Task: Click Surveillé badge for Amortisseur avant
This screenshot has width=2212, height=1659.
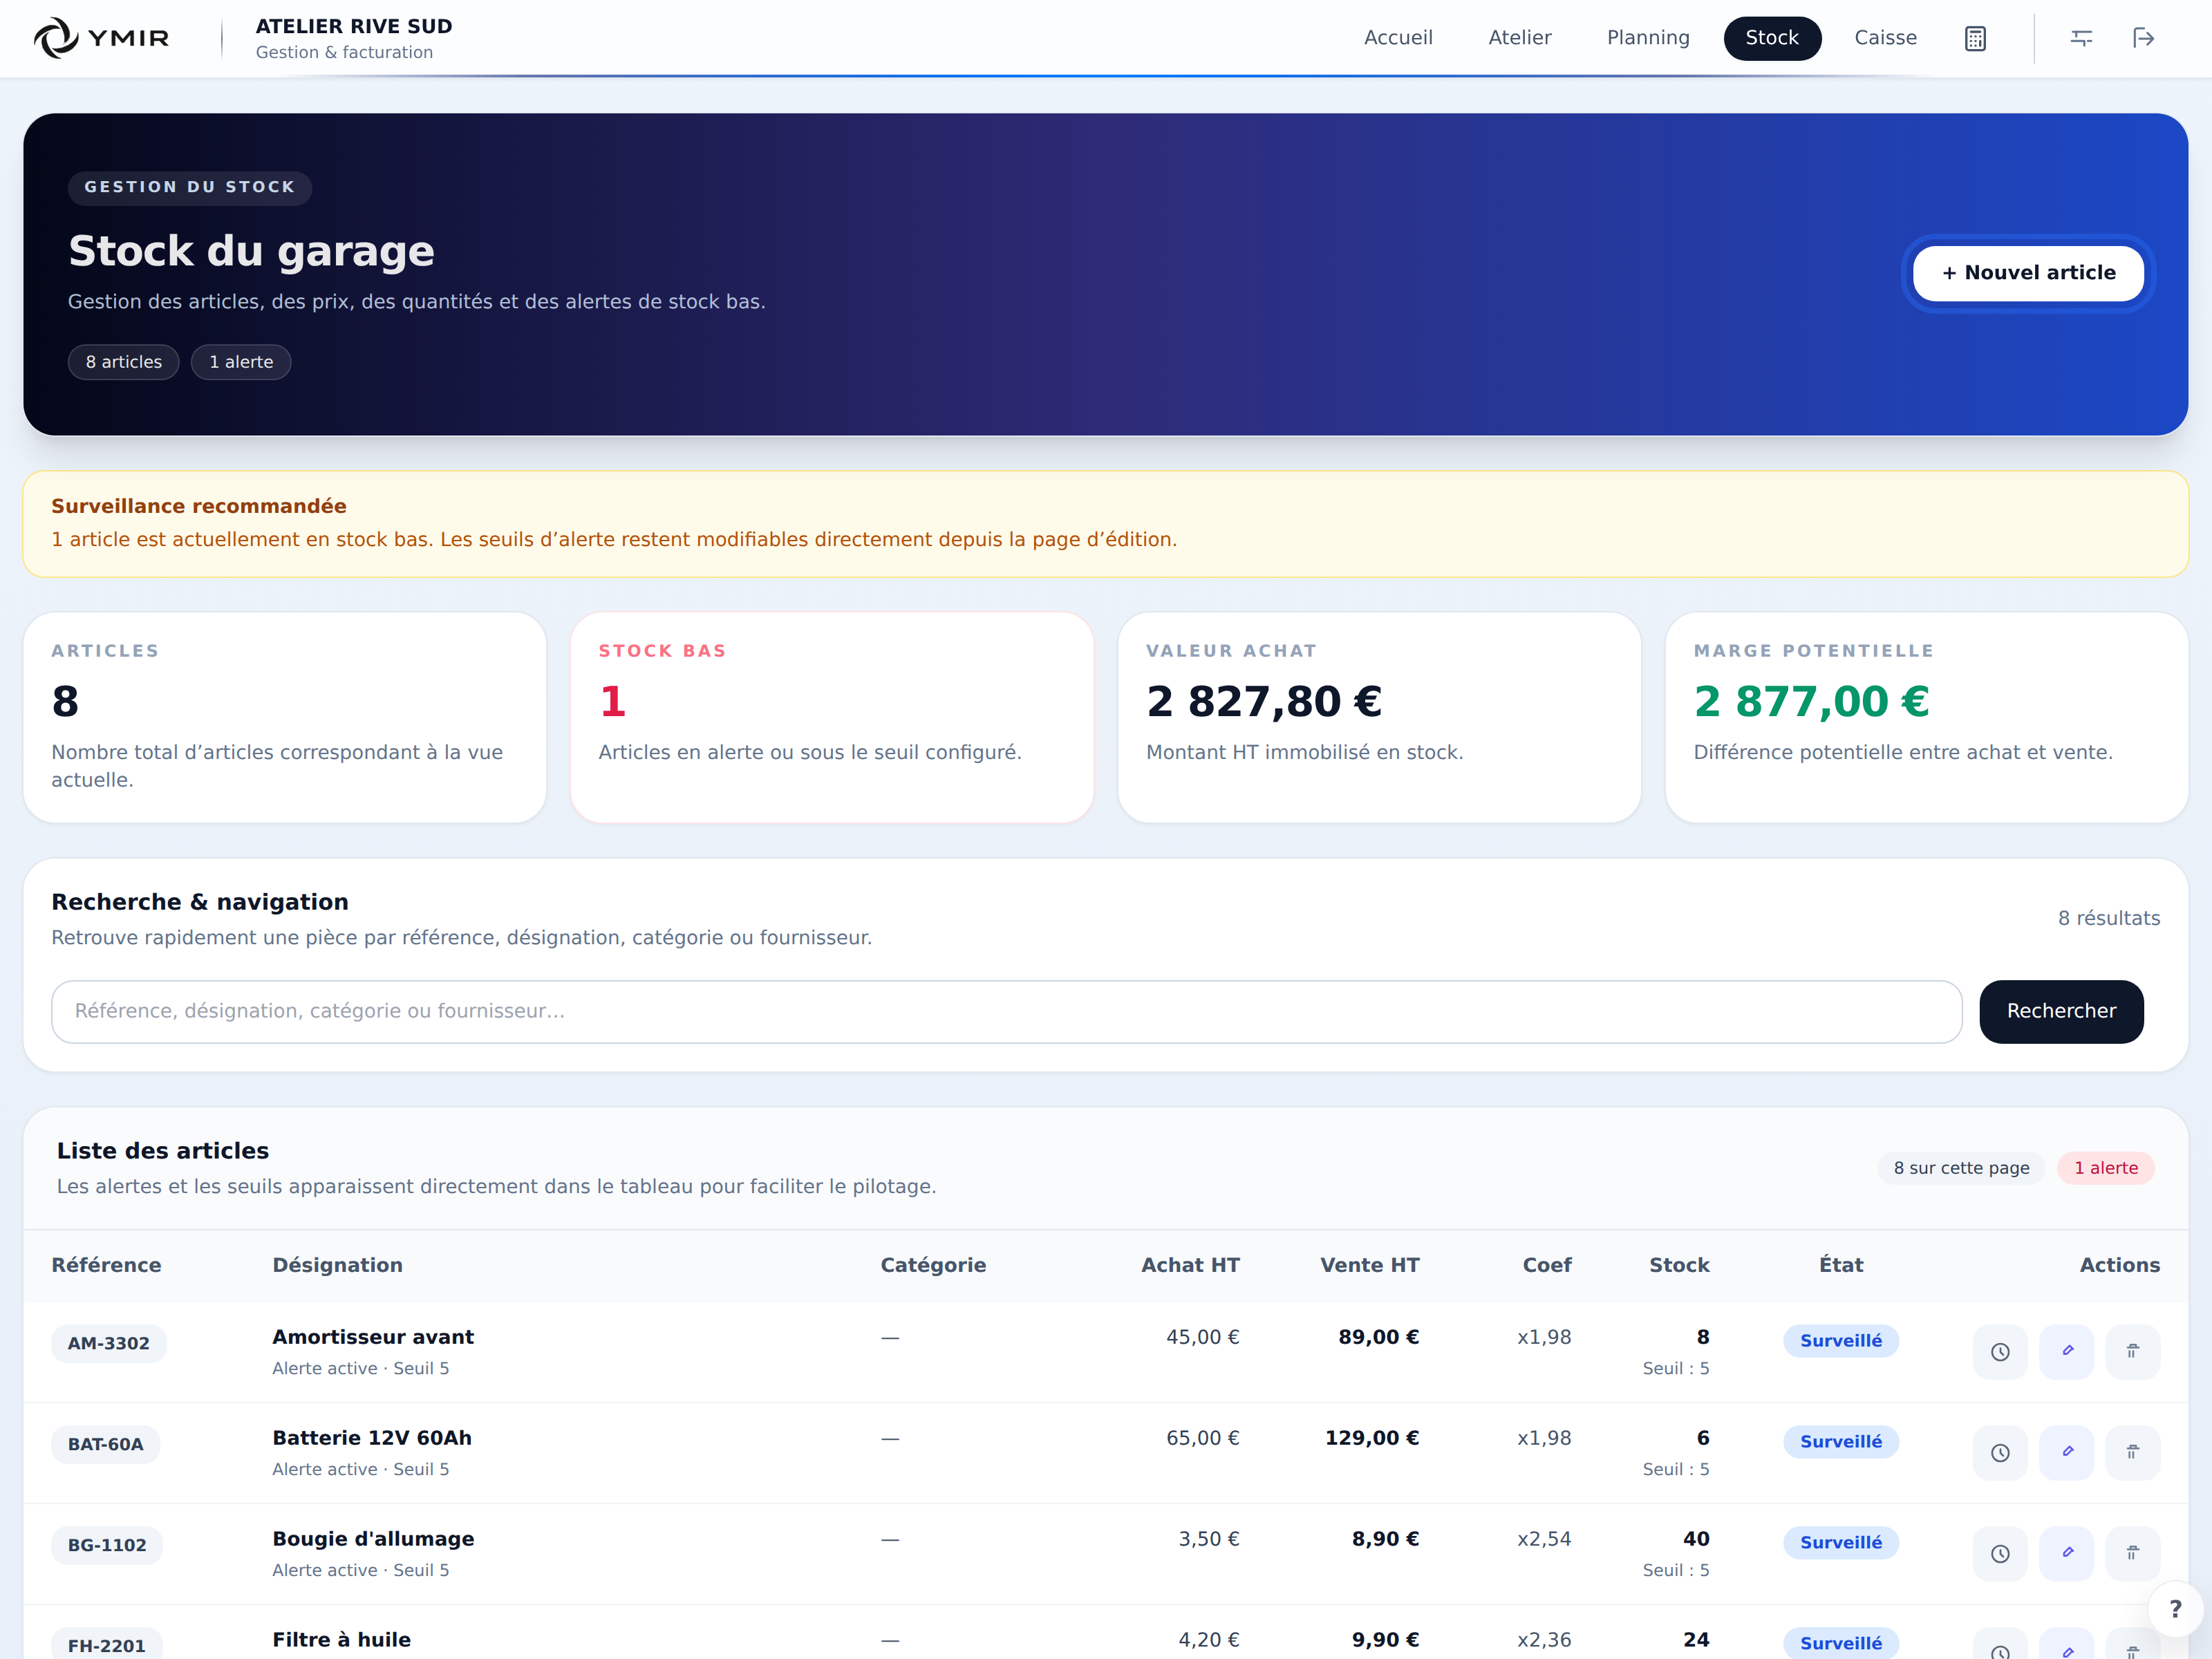Action: [x=1841, y=1341]
